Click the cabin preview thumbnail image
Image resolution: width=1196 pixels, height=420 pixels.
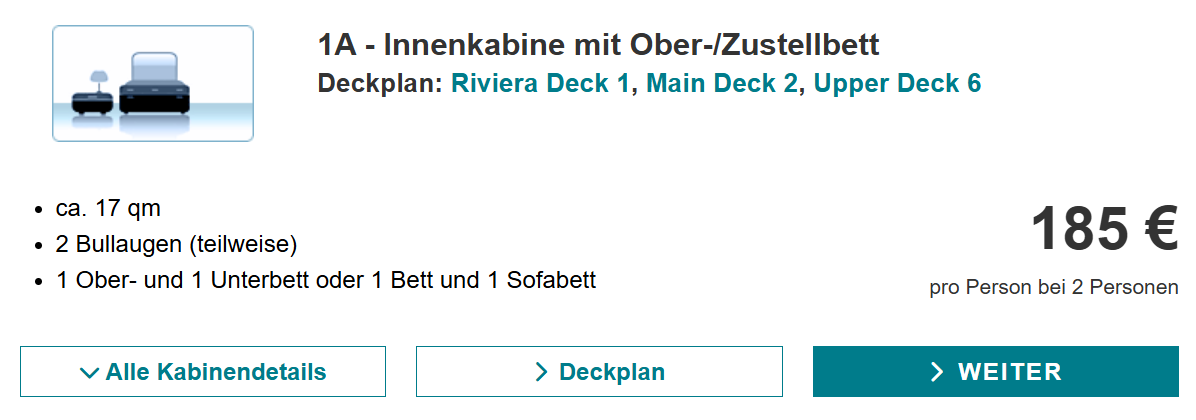153,84
